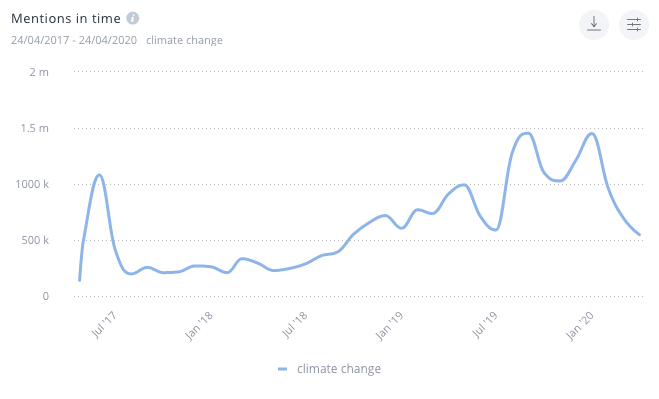Select the Jan '19 axis label
Viewport: 659px width, 399px height.
(x=389, y=326)
